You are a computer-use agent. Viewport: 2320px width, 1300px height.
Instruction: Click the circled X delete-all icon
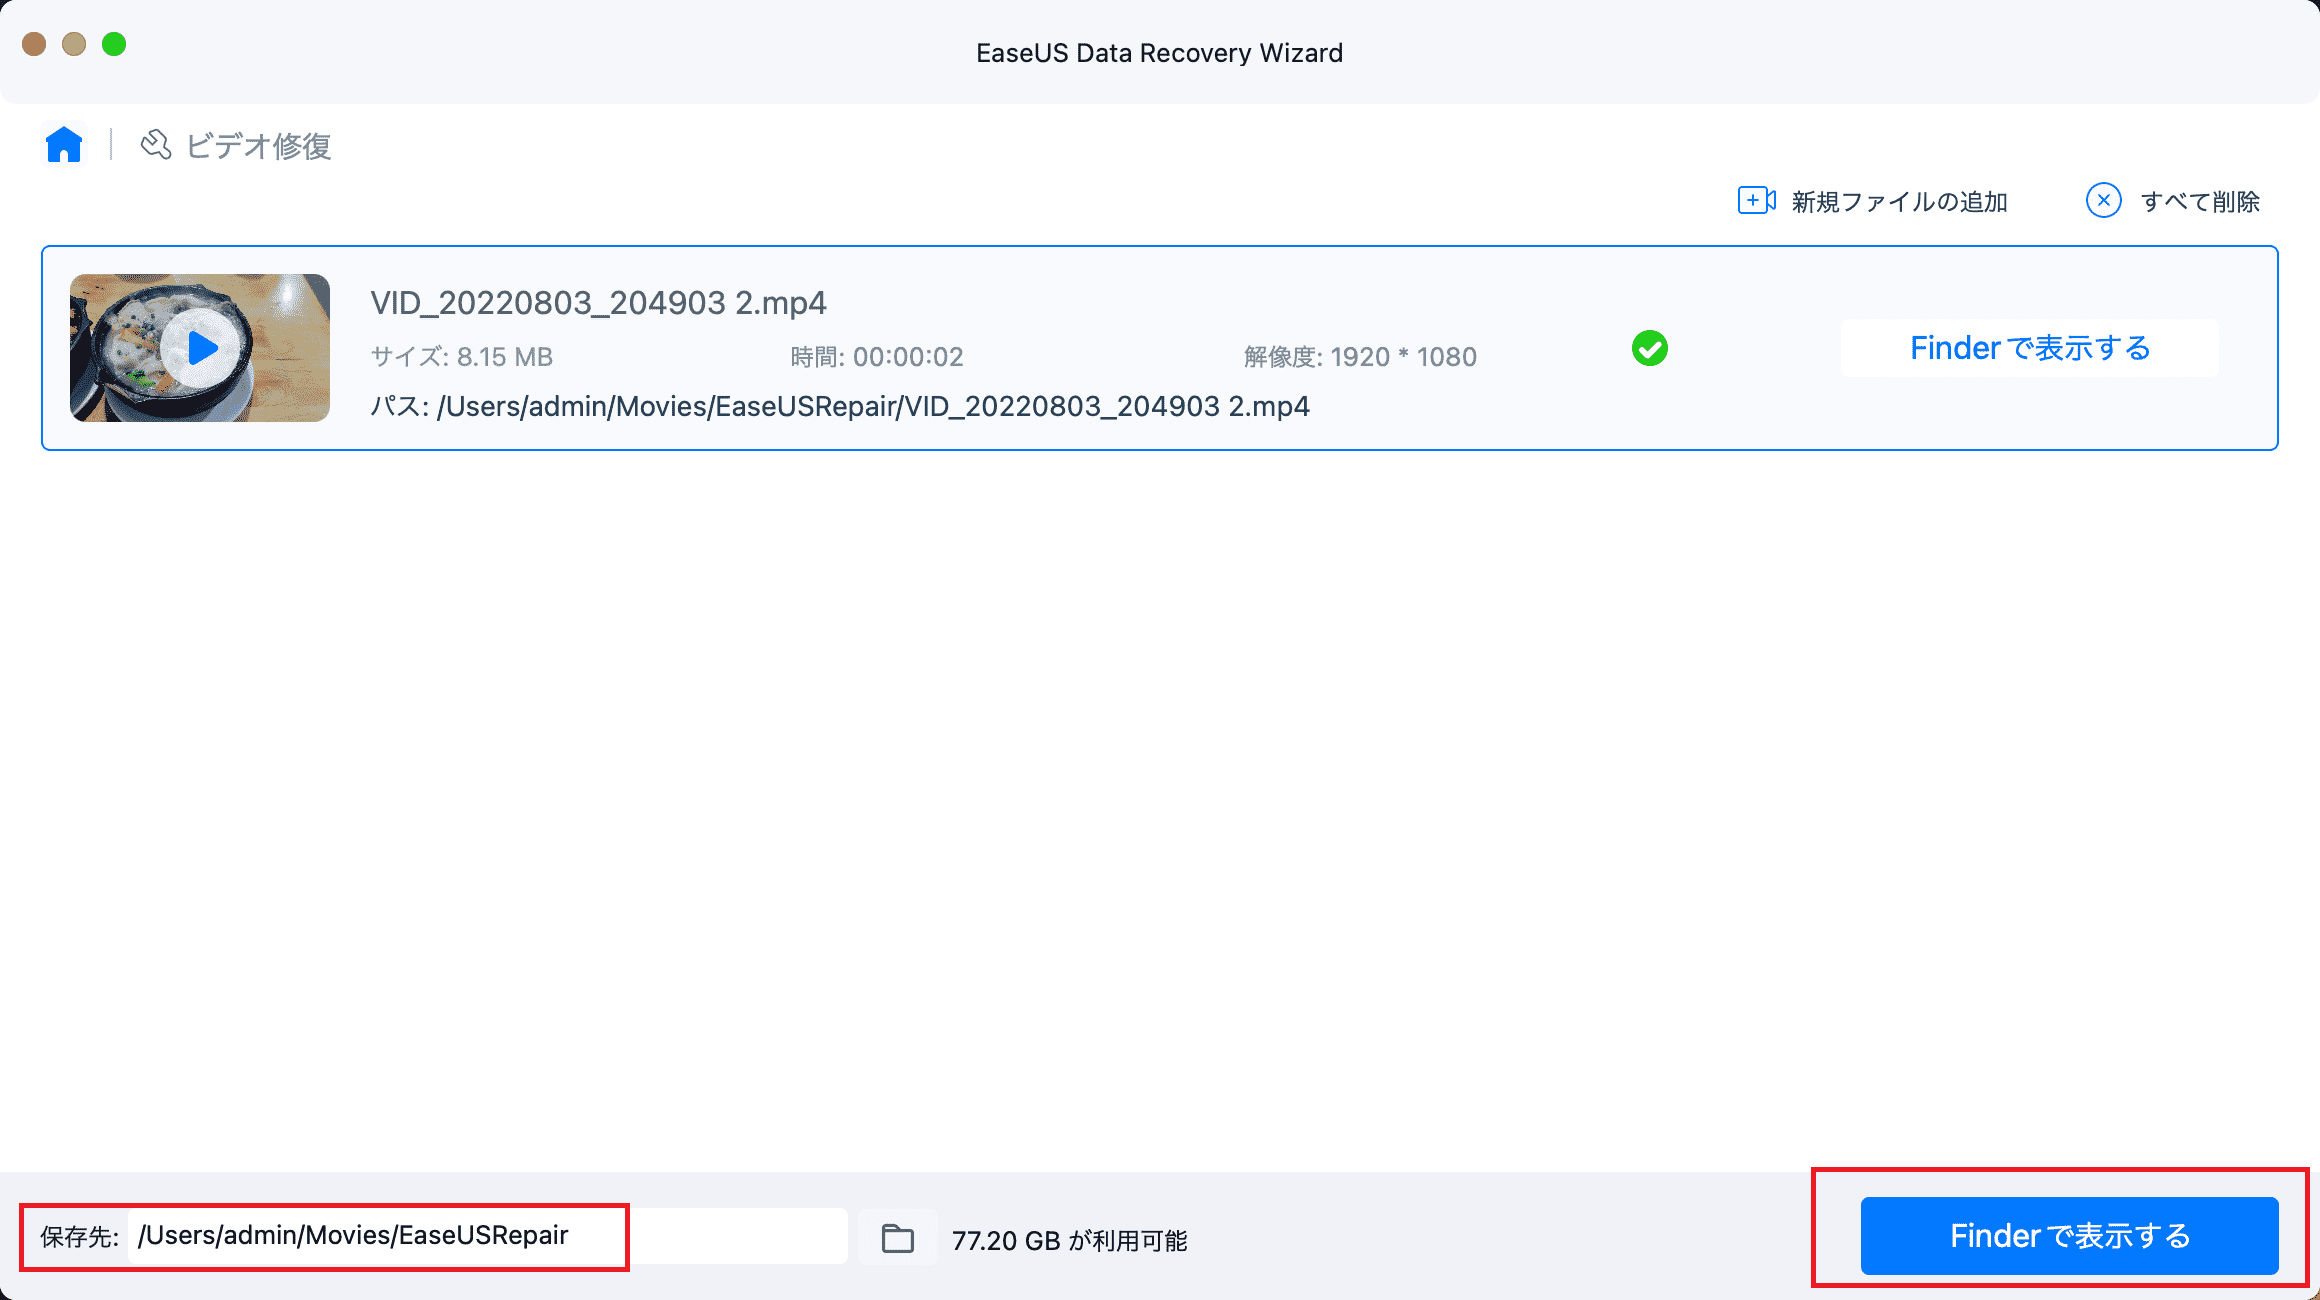pyautogui.click(x=2103, y=201)
